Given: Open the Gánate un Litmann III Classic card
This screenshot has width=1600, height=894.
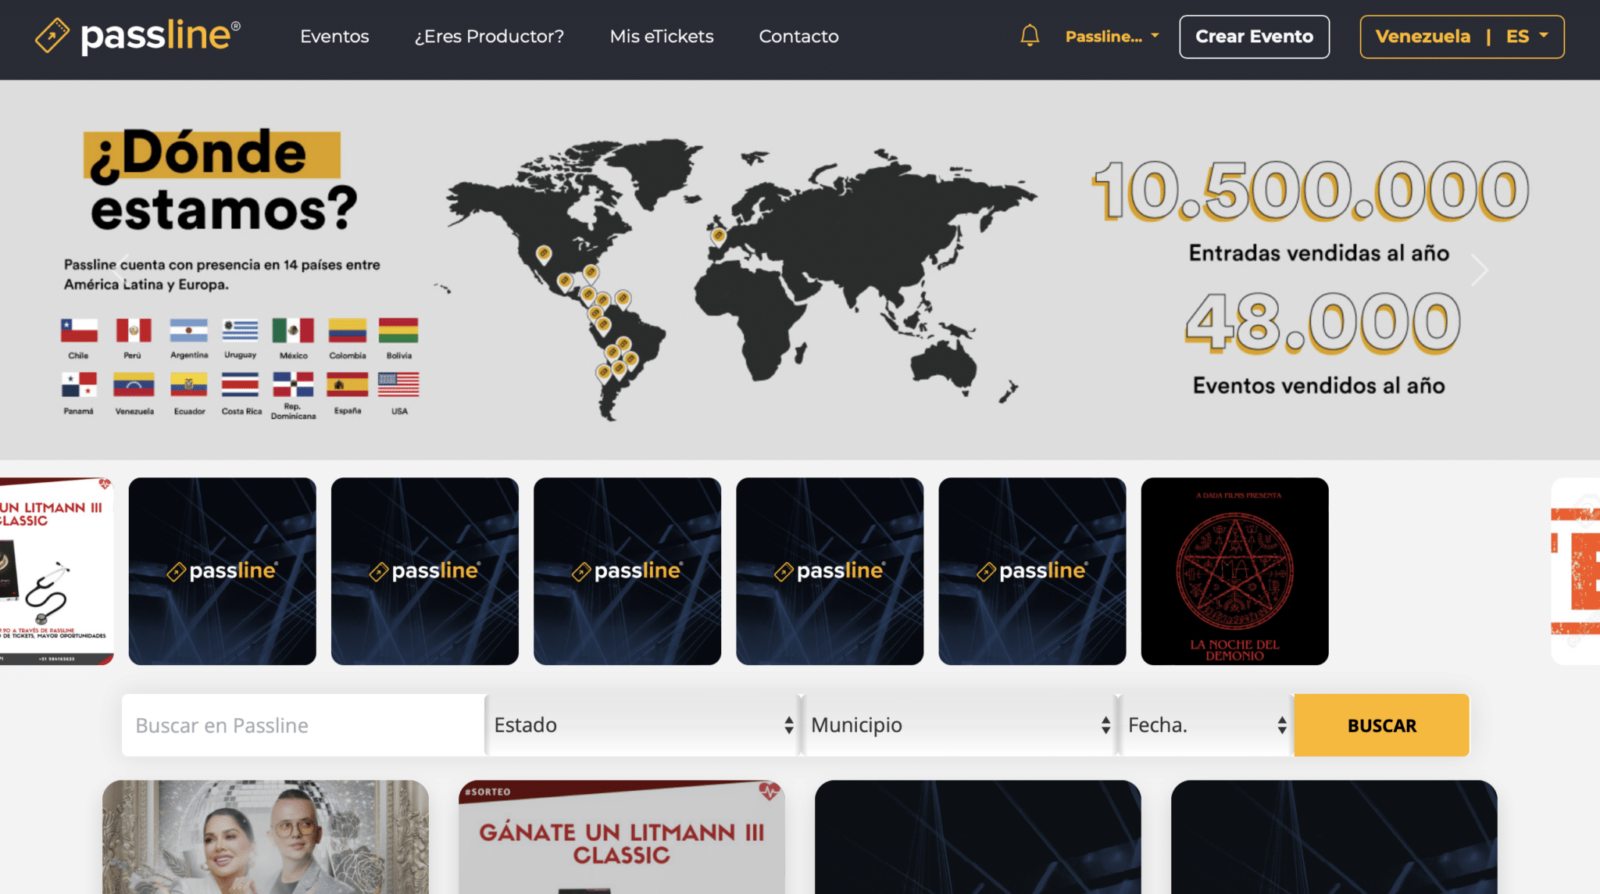Looking at the screenshot, I should click(621, 837).
